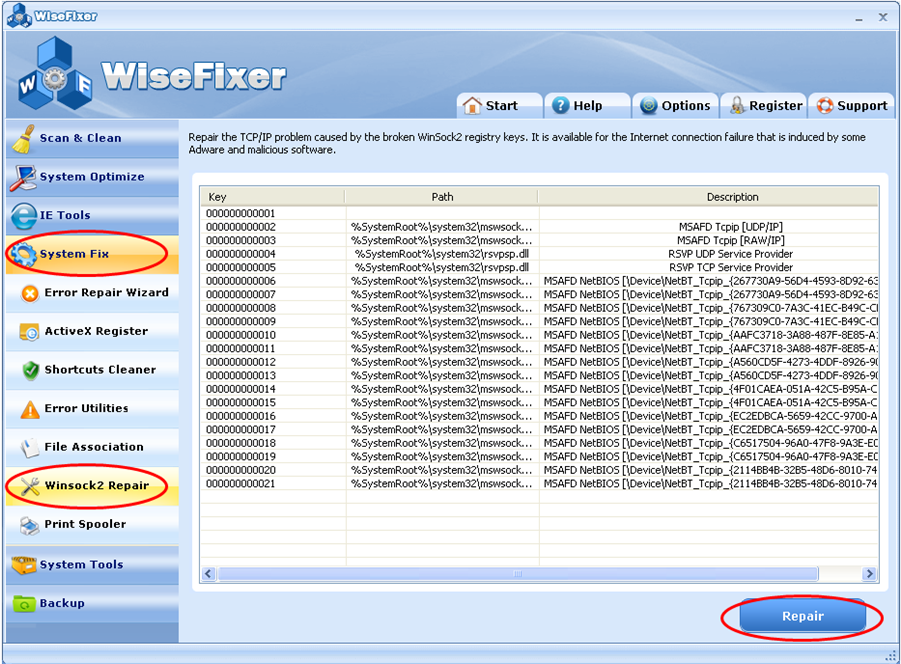The height and width of the screenshot is (664, 901).
Task: Select MSAFD Tcpip [RAW/IP] description
Action: coord(730,240)
